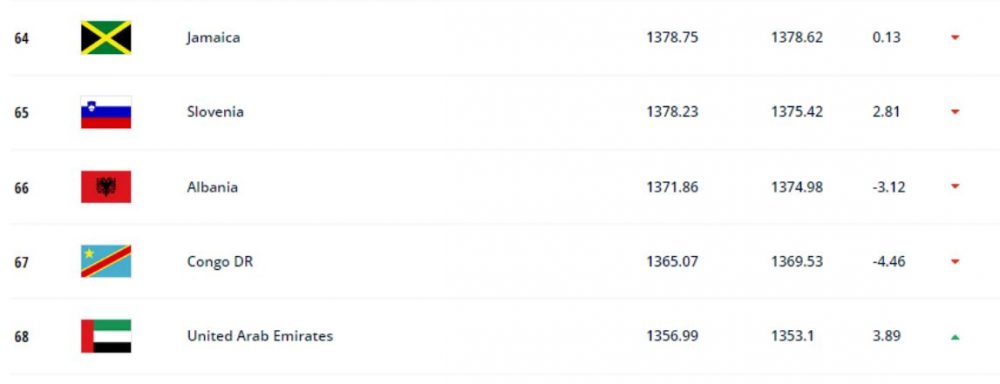The width and height of the screenshot is (1000, 384).
Task: Click the green up arrow for United Arab Emirates
Action: point(955,337)
